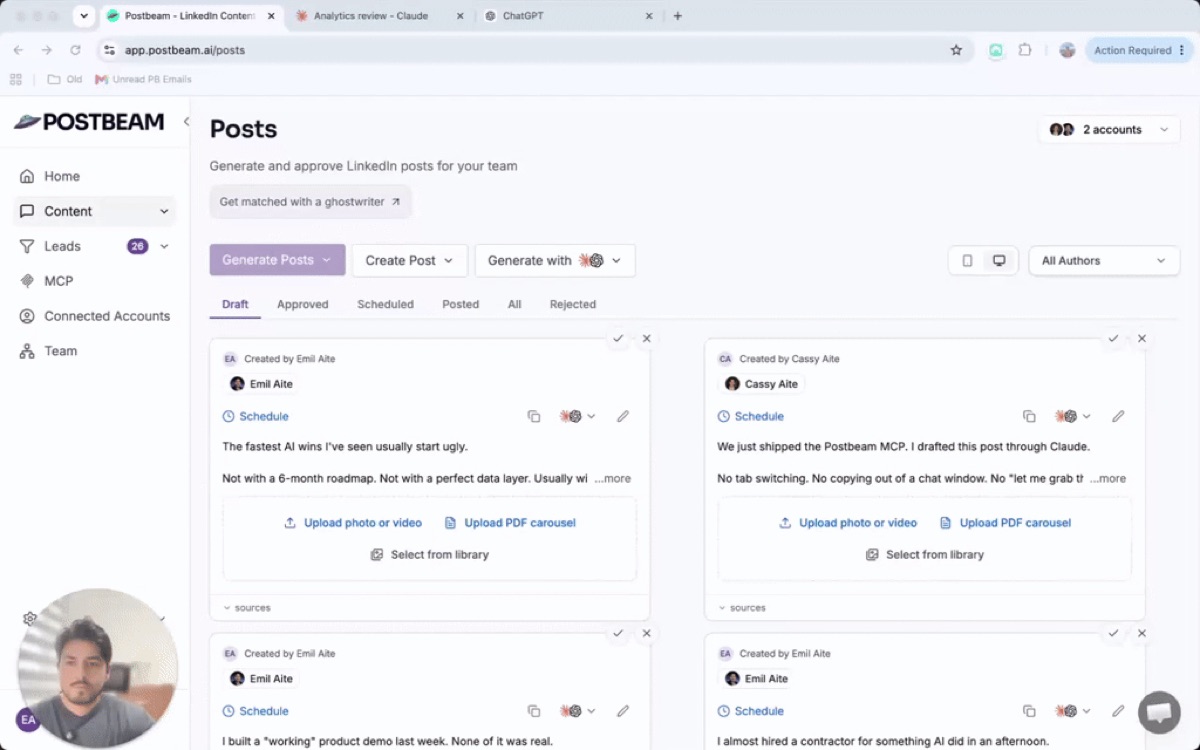This screenshot has height=750, width=1200.
Task: Reject the fastest AI wins post
Action: pyautogui.click(x=647, y=339)
